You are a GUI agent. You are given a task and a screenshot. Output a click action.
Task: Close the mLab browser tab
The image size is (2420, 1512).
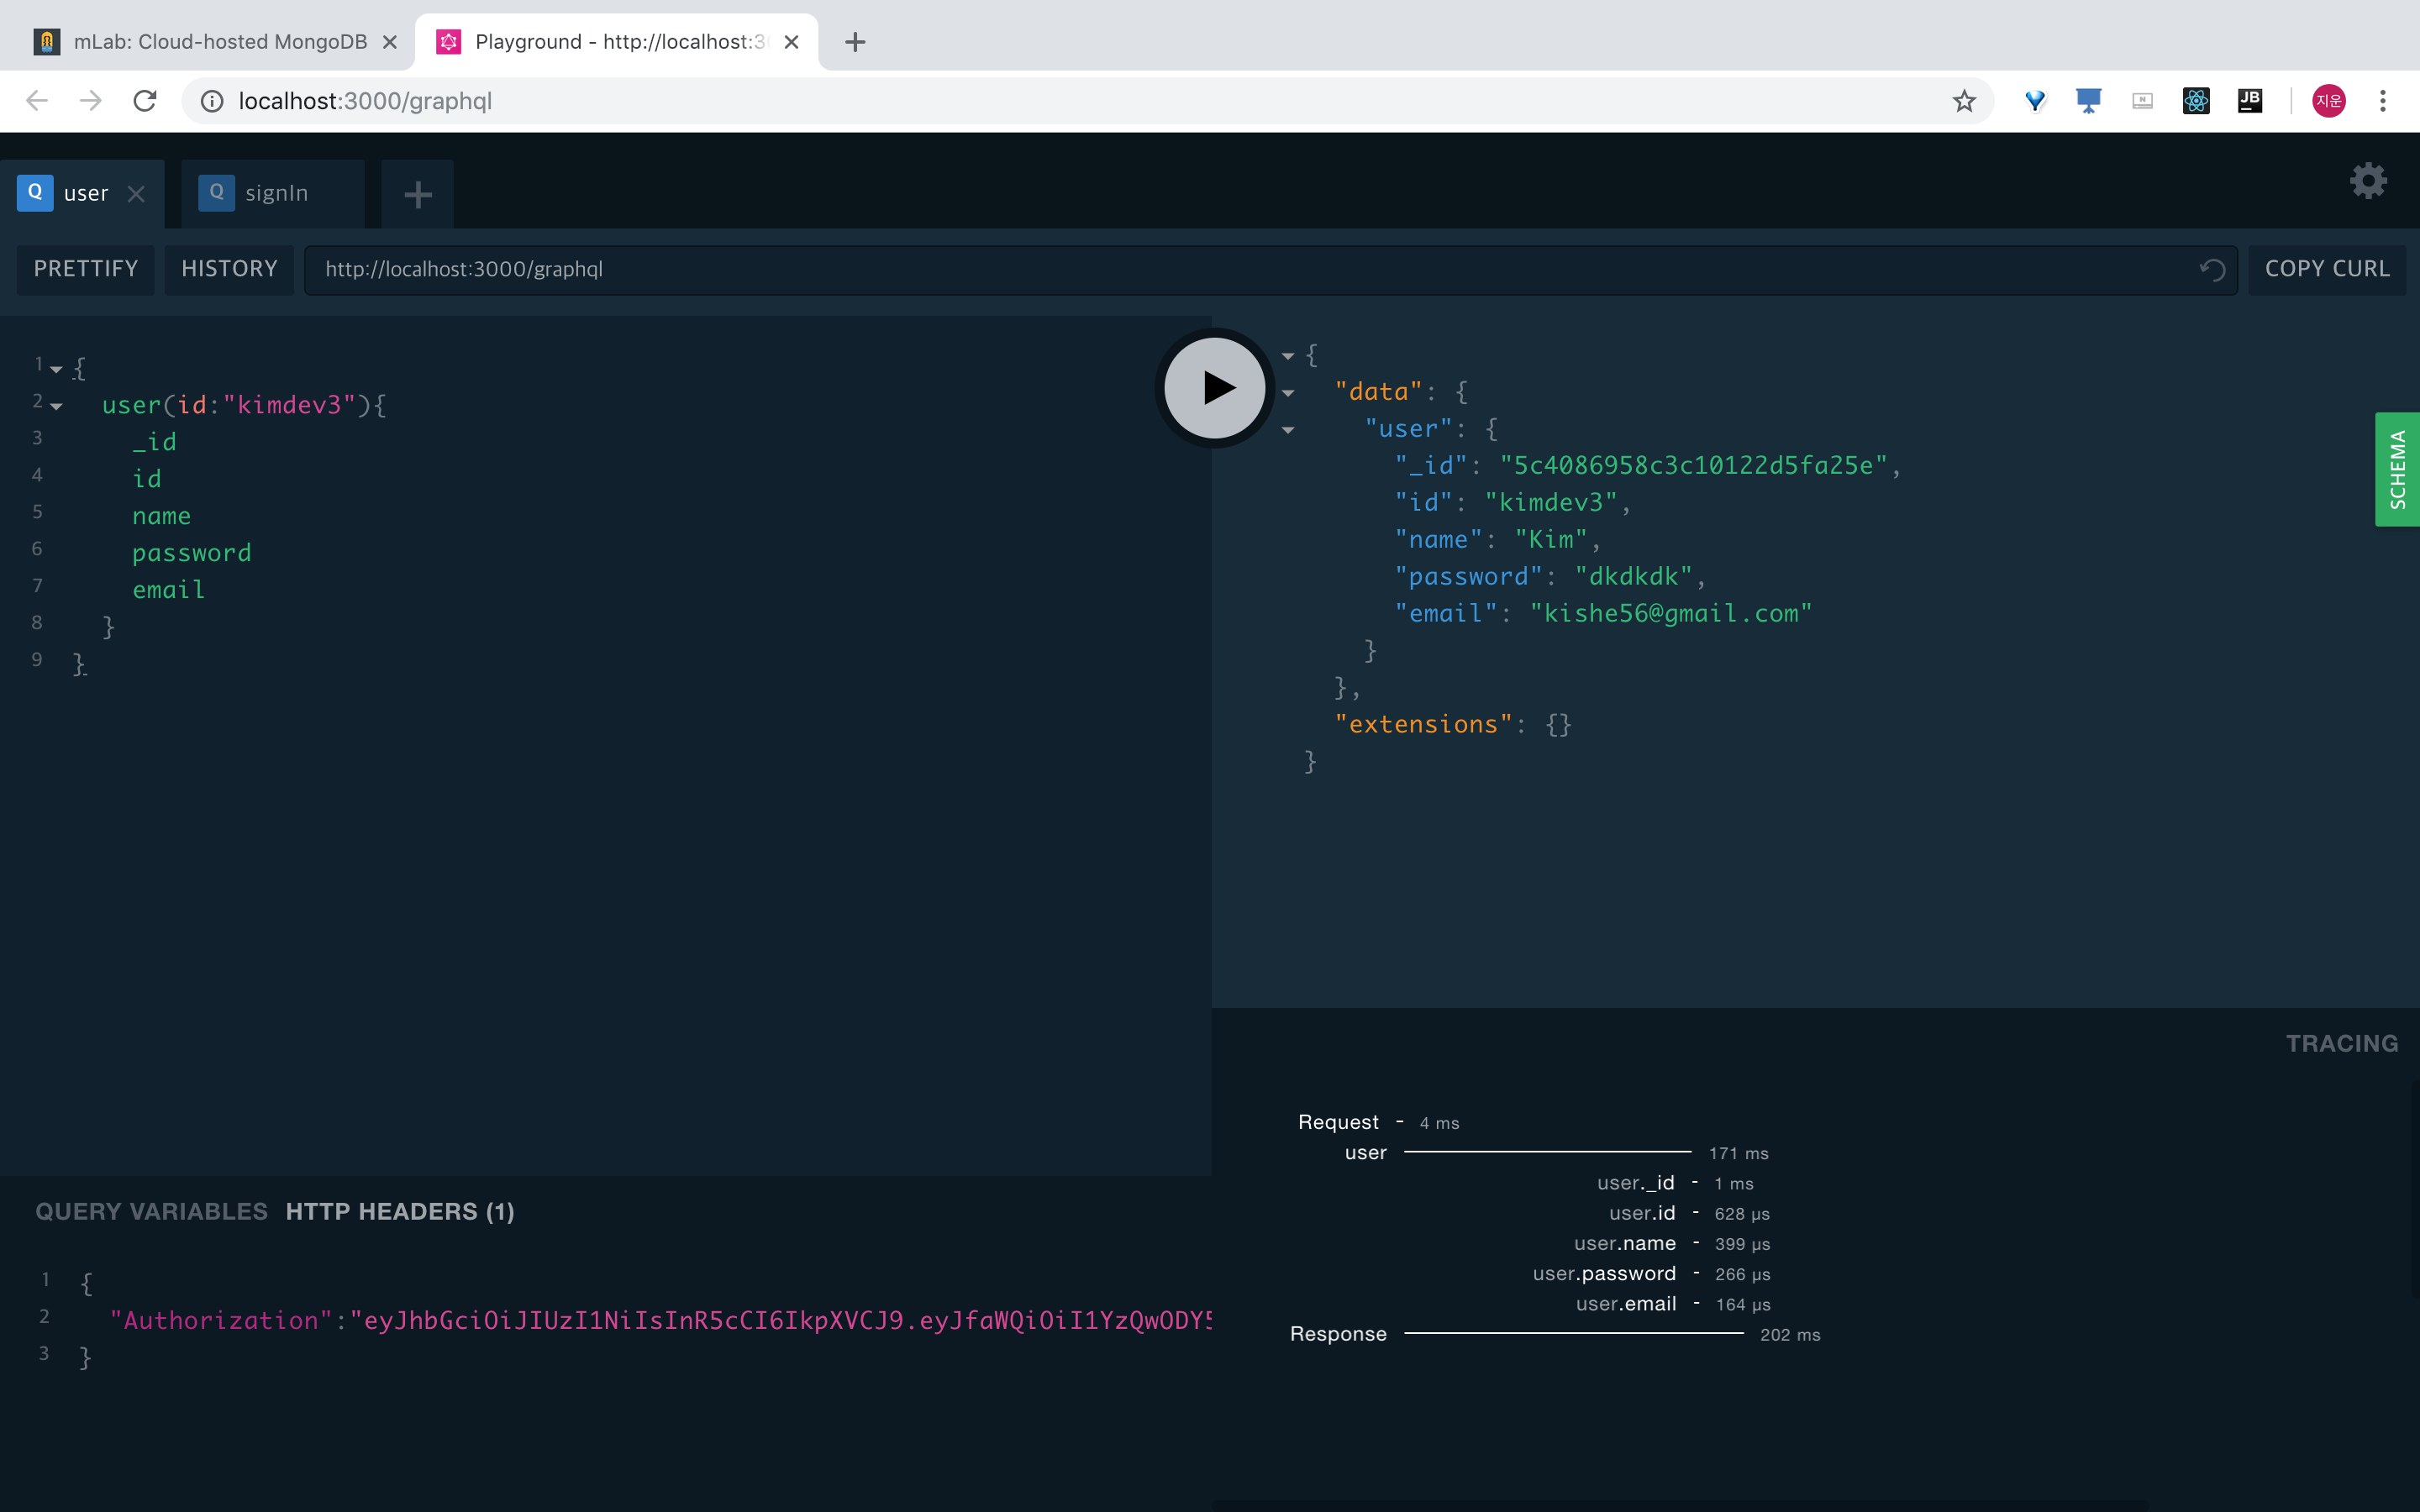(x=390, y=42)
